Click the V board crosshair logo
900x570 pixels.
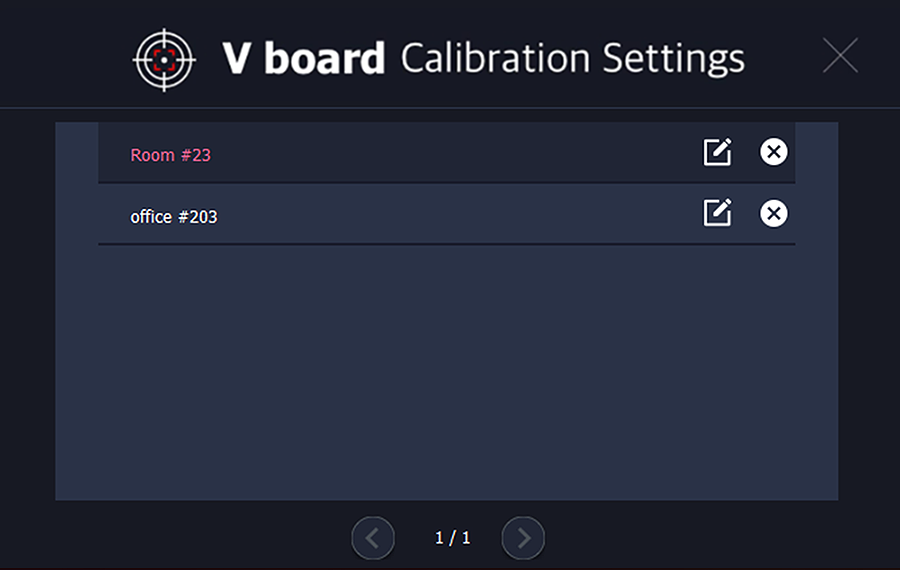pos(165,59)
